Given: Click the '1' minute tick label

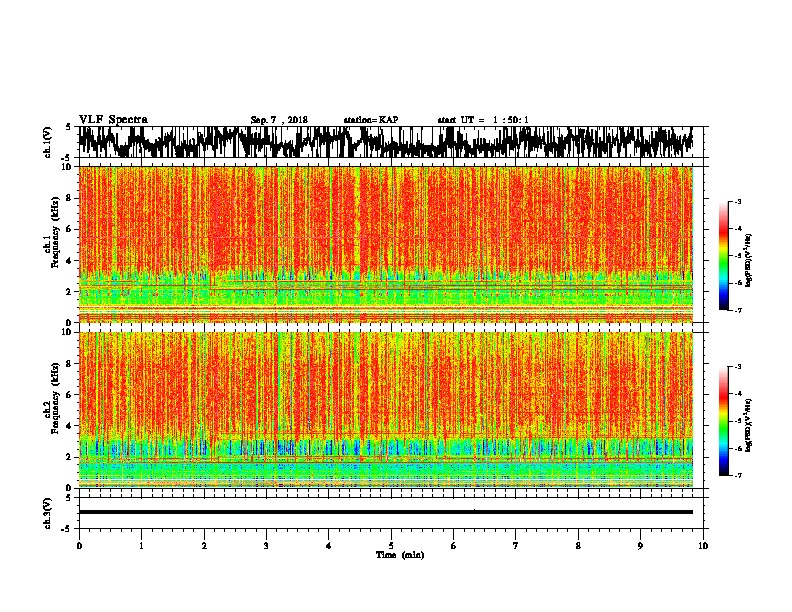Looking at the screenshot, I should [141, 545].
